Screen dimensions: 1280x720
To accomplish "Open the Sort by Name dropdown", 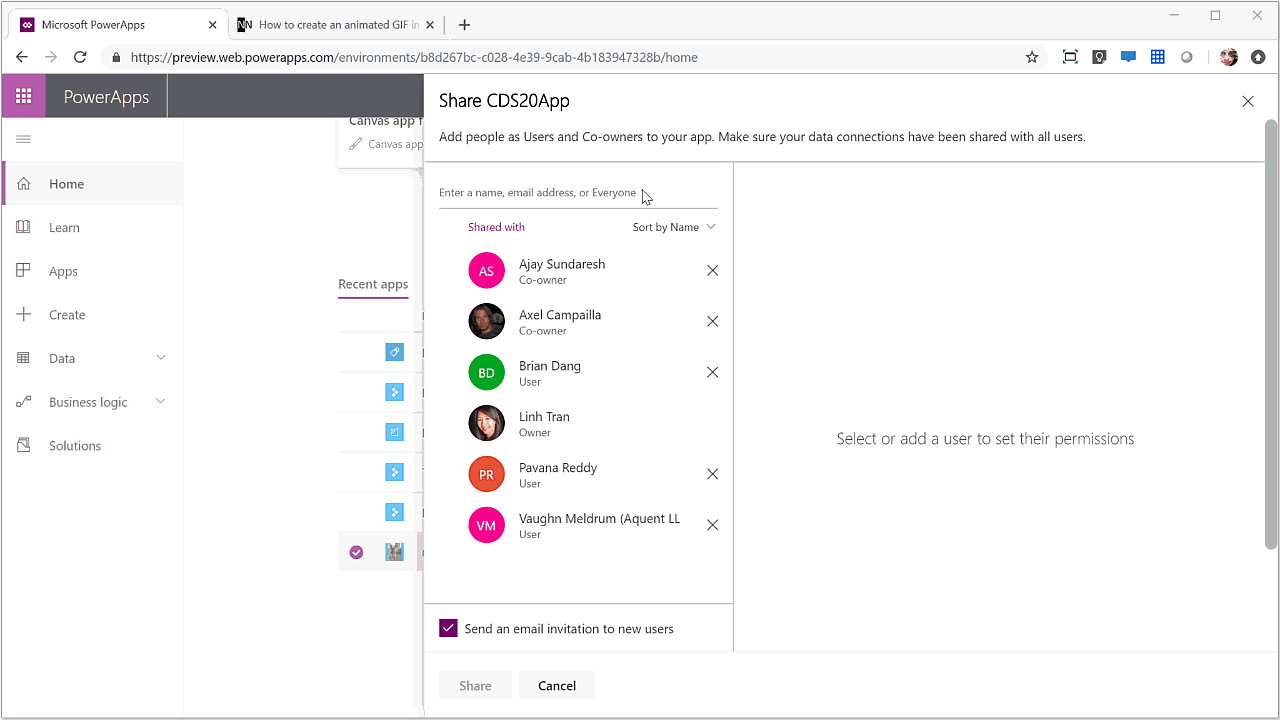I will click(673, 227).
